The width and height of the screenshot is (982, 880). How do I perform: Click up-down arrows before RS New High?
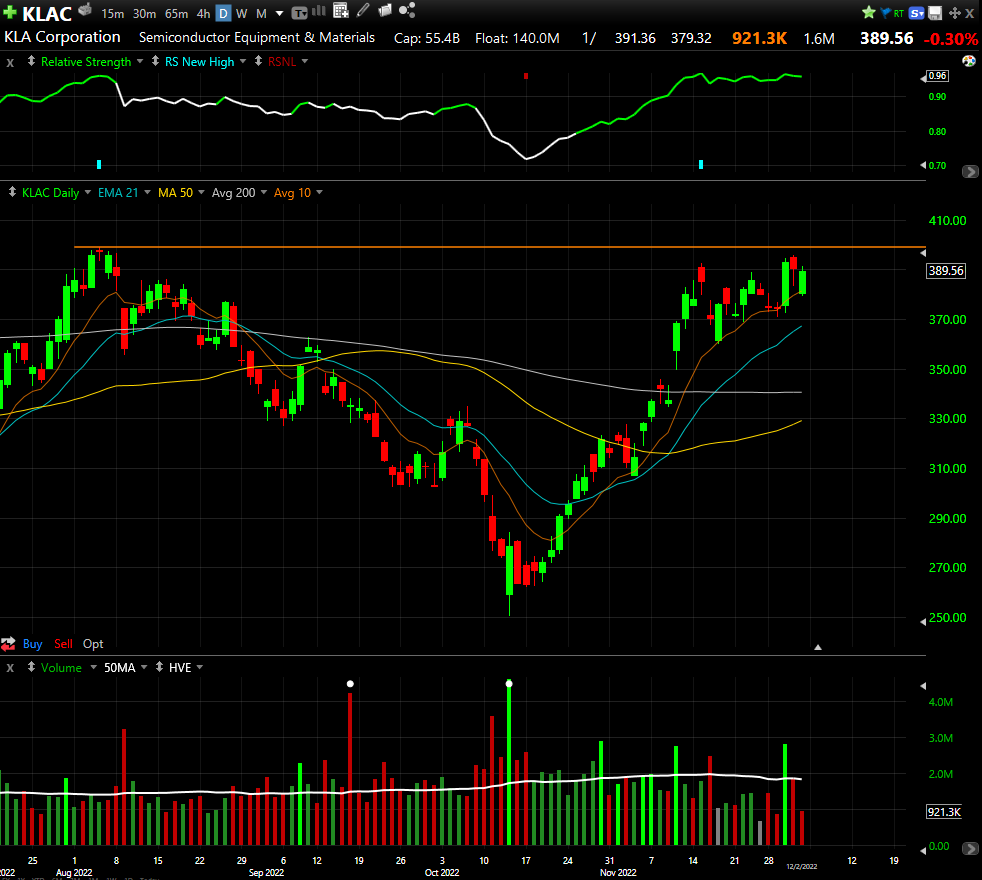[155, 61]
